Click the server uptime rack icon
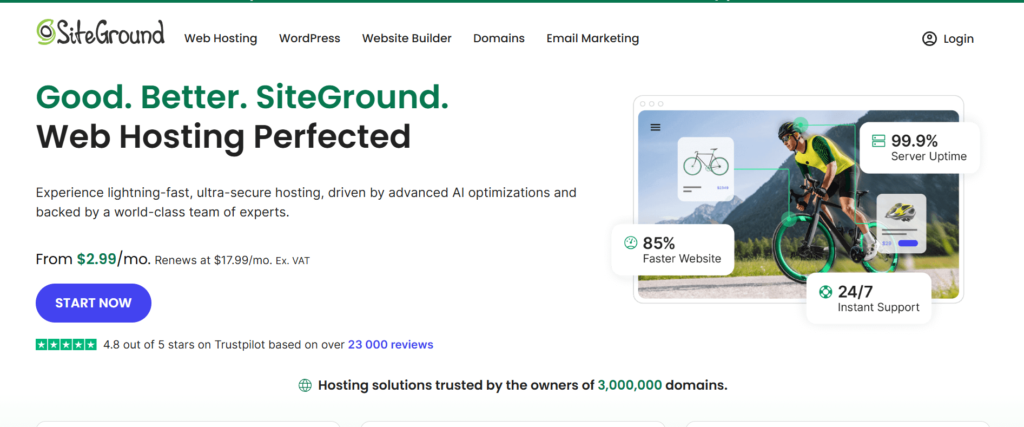1024x427 pixels. click(x=878, y=140)
